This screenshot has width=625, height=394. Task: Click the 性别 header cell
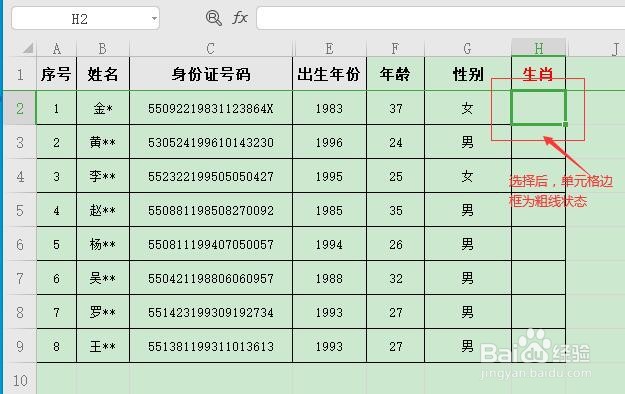tap(468, 74)
